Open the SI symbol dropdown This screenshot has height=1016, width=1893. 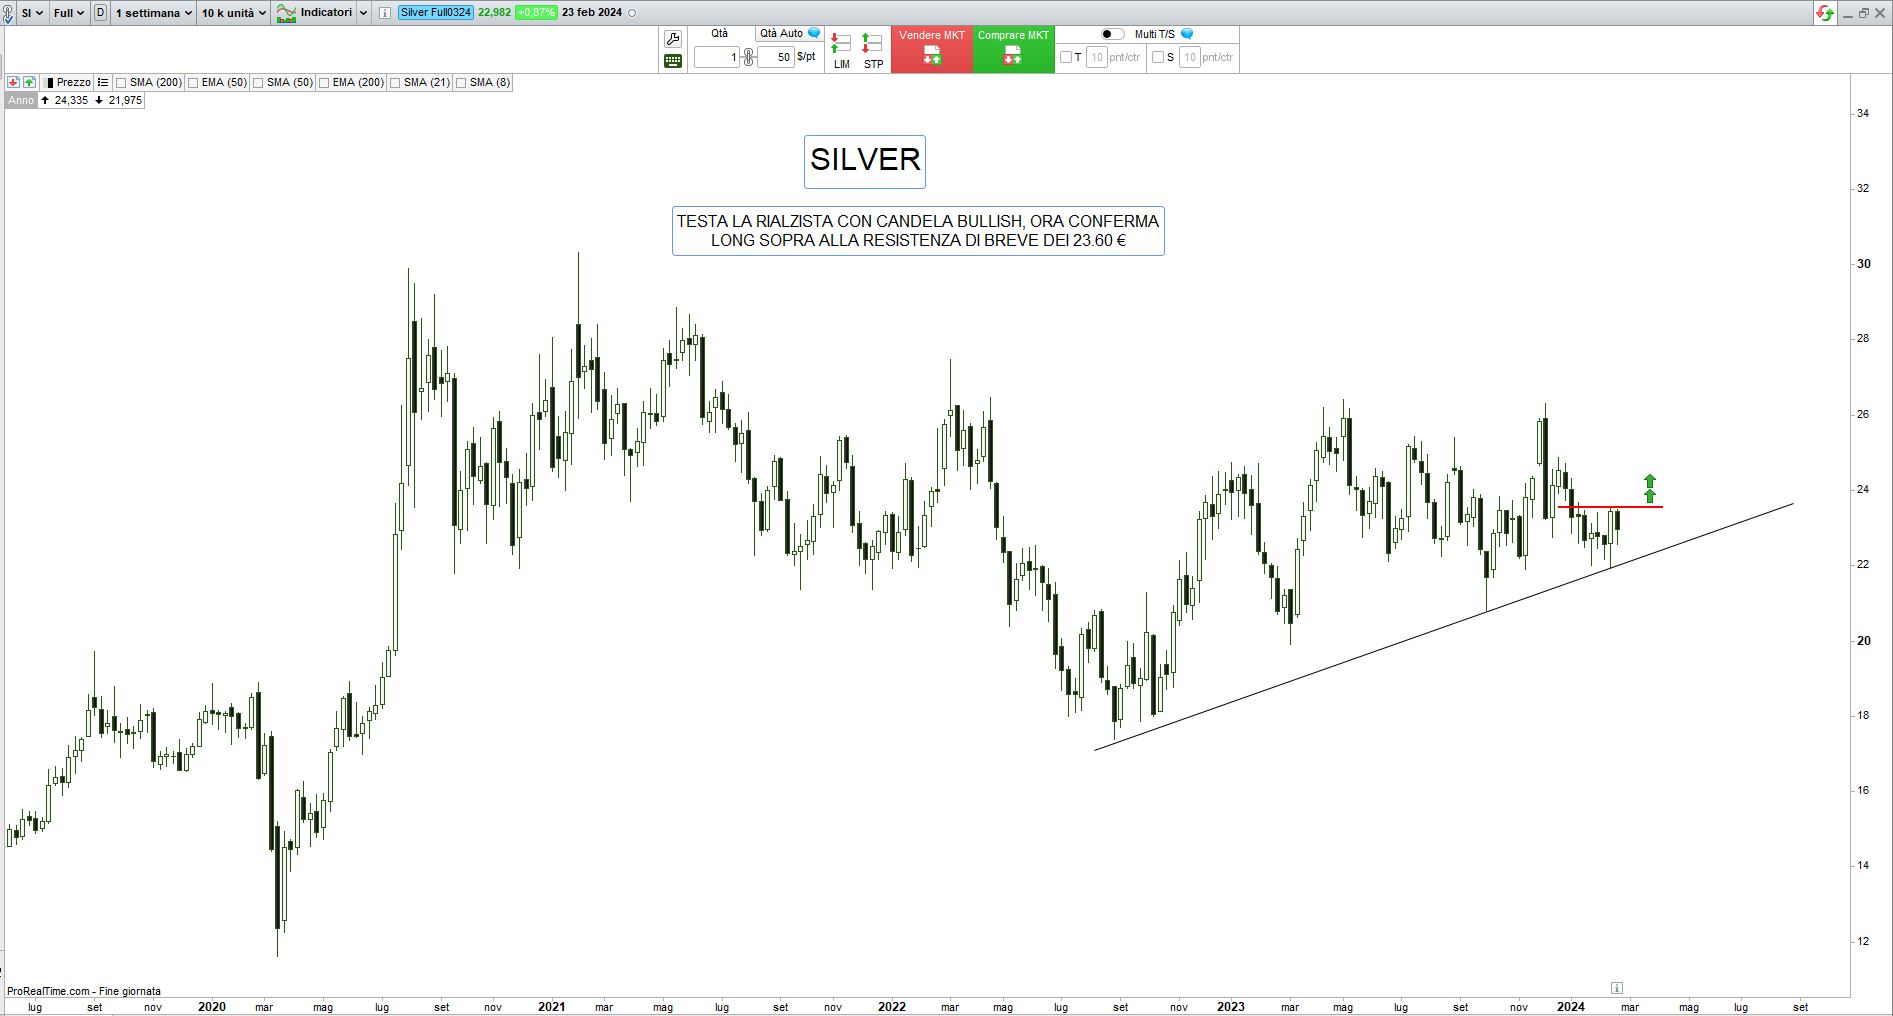31,13
